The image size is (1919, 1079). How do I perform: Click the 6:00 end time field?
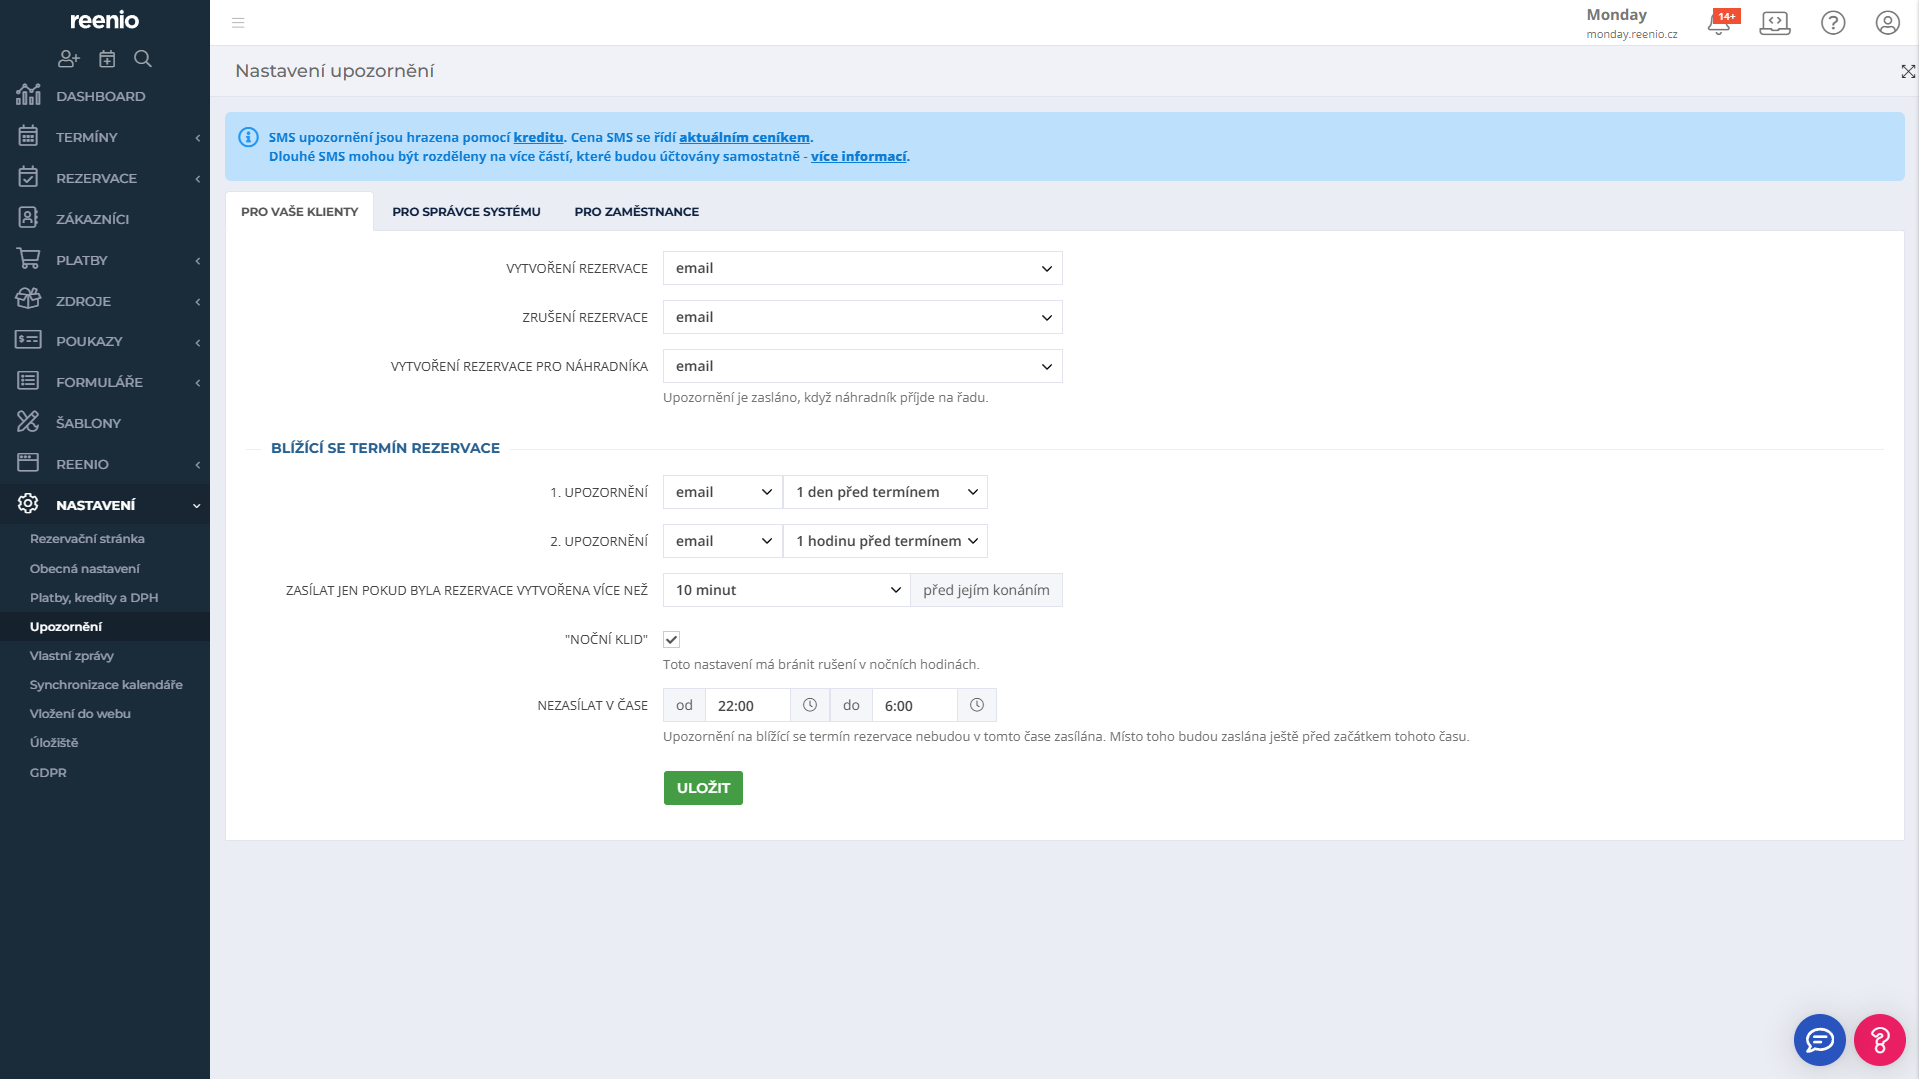click(914, 705)
